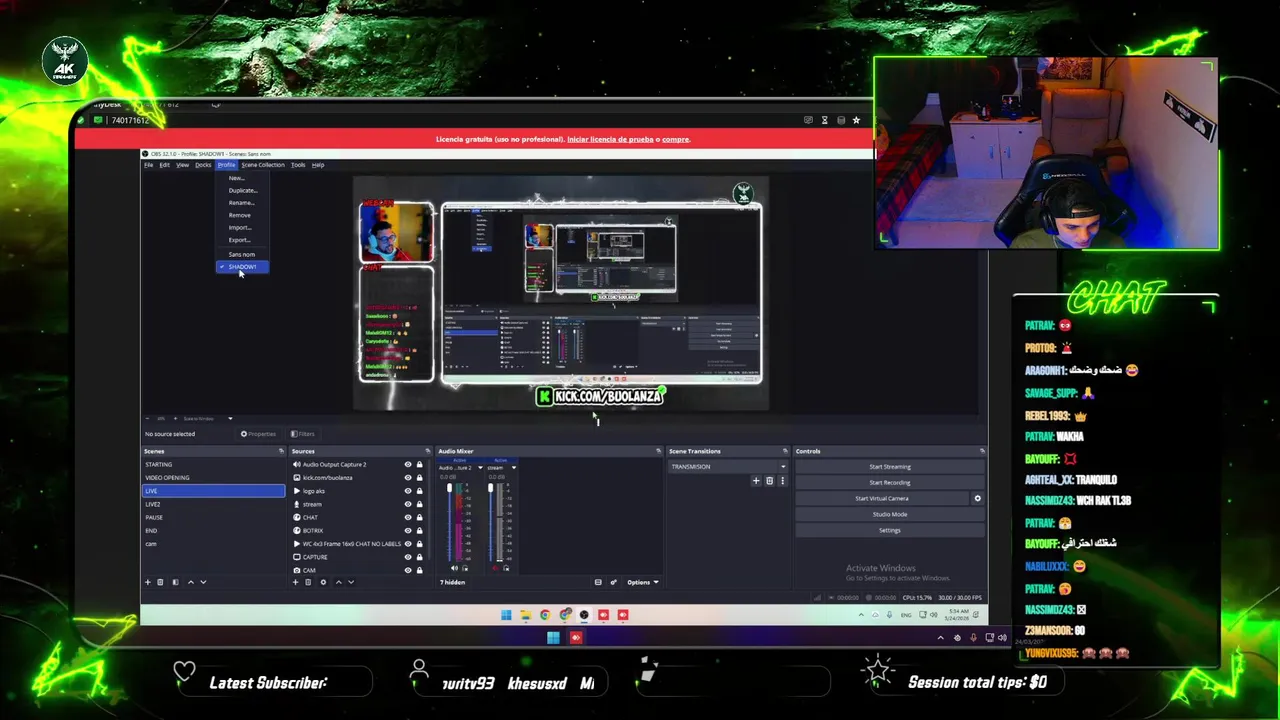The image size is (1280, 720).
Task: Toggle visibility of Audio Output Capture 2
Action: [x=407, y=465]
